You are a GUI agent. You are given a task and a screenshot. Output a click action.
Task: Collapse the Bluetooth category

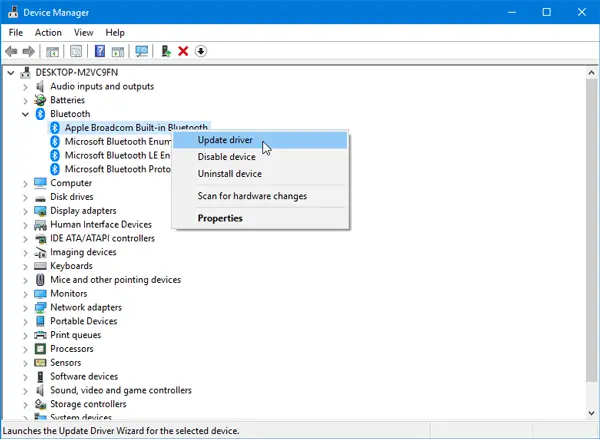(x=25, y=114)
